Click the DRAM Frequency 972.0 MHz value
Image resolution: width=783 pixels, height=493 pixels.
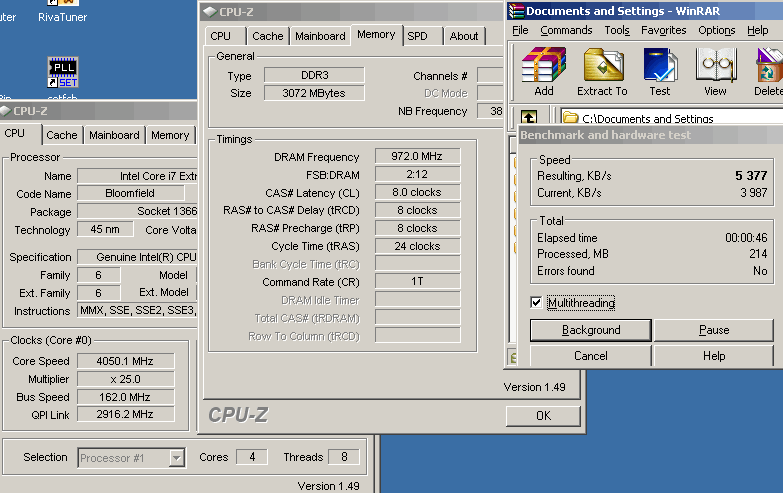point(417,156)
